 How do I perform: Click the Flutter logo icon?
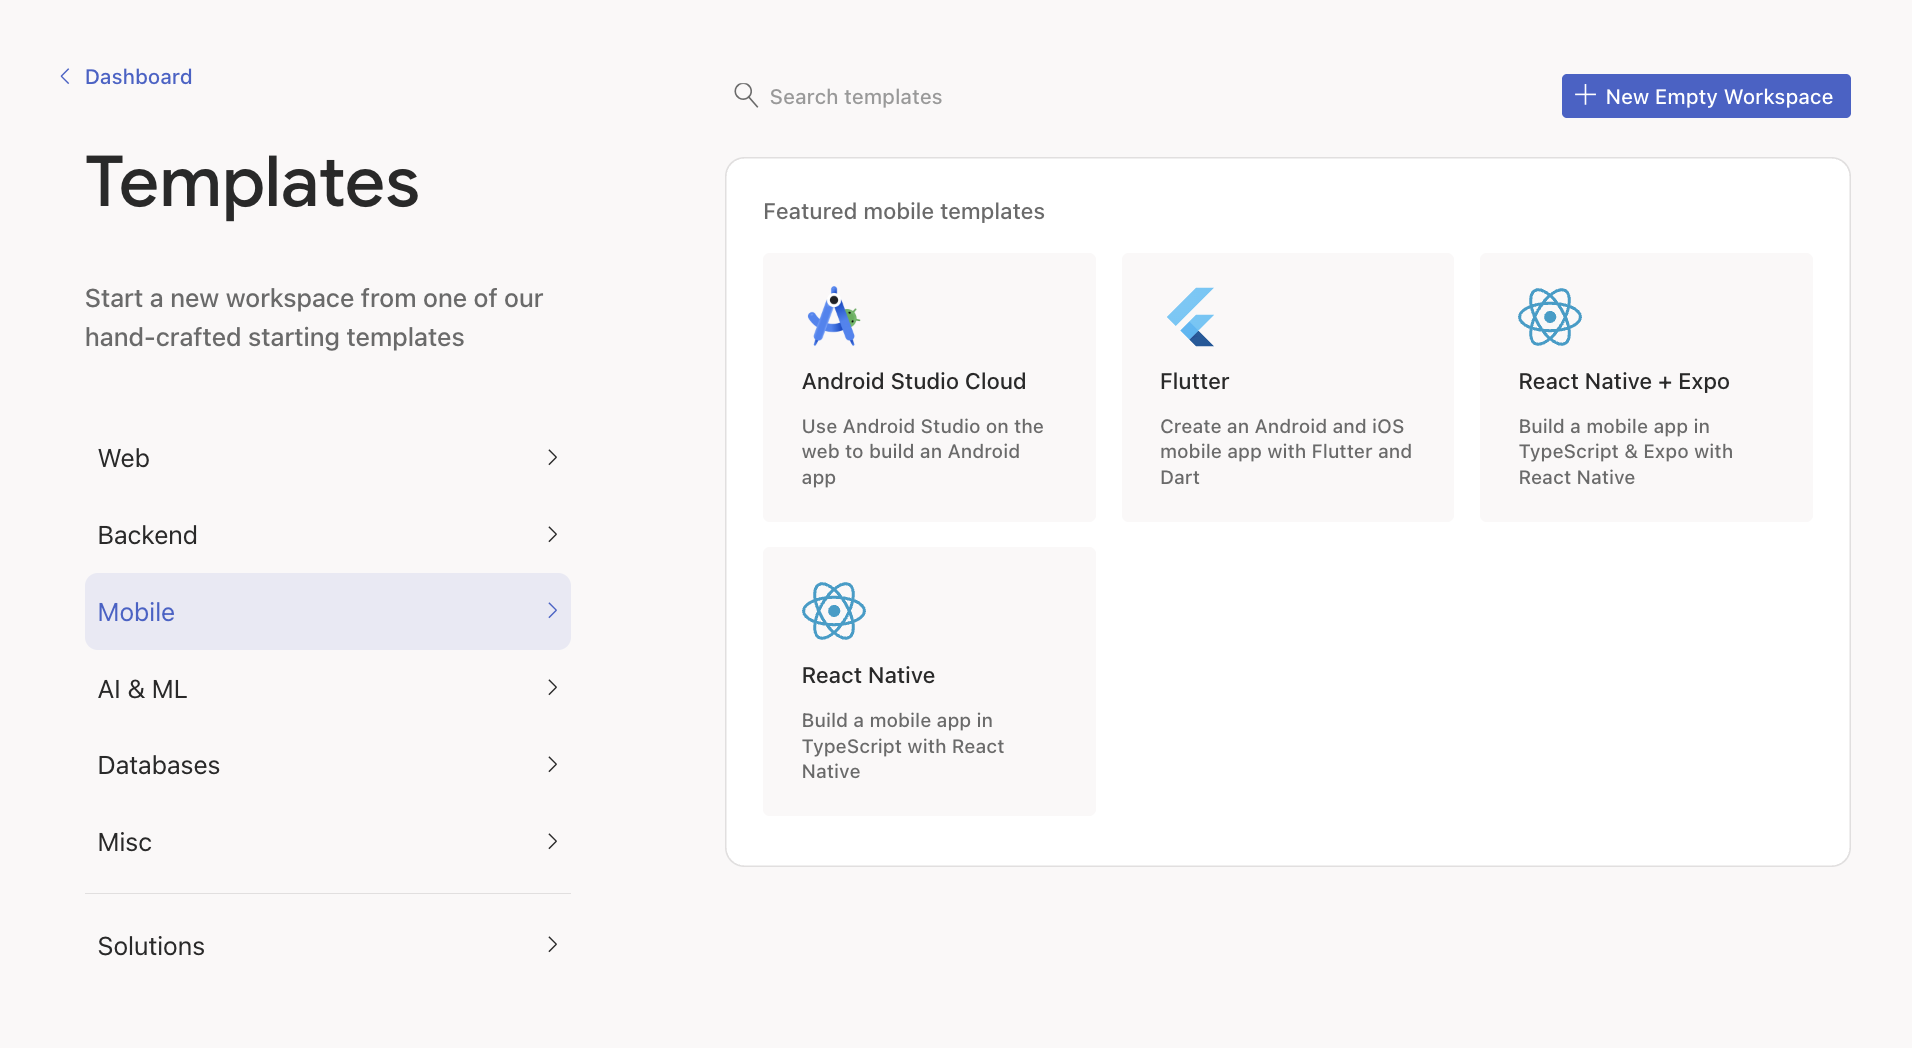point(1190,317)
